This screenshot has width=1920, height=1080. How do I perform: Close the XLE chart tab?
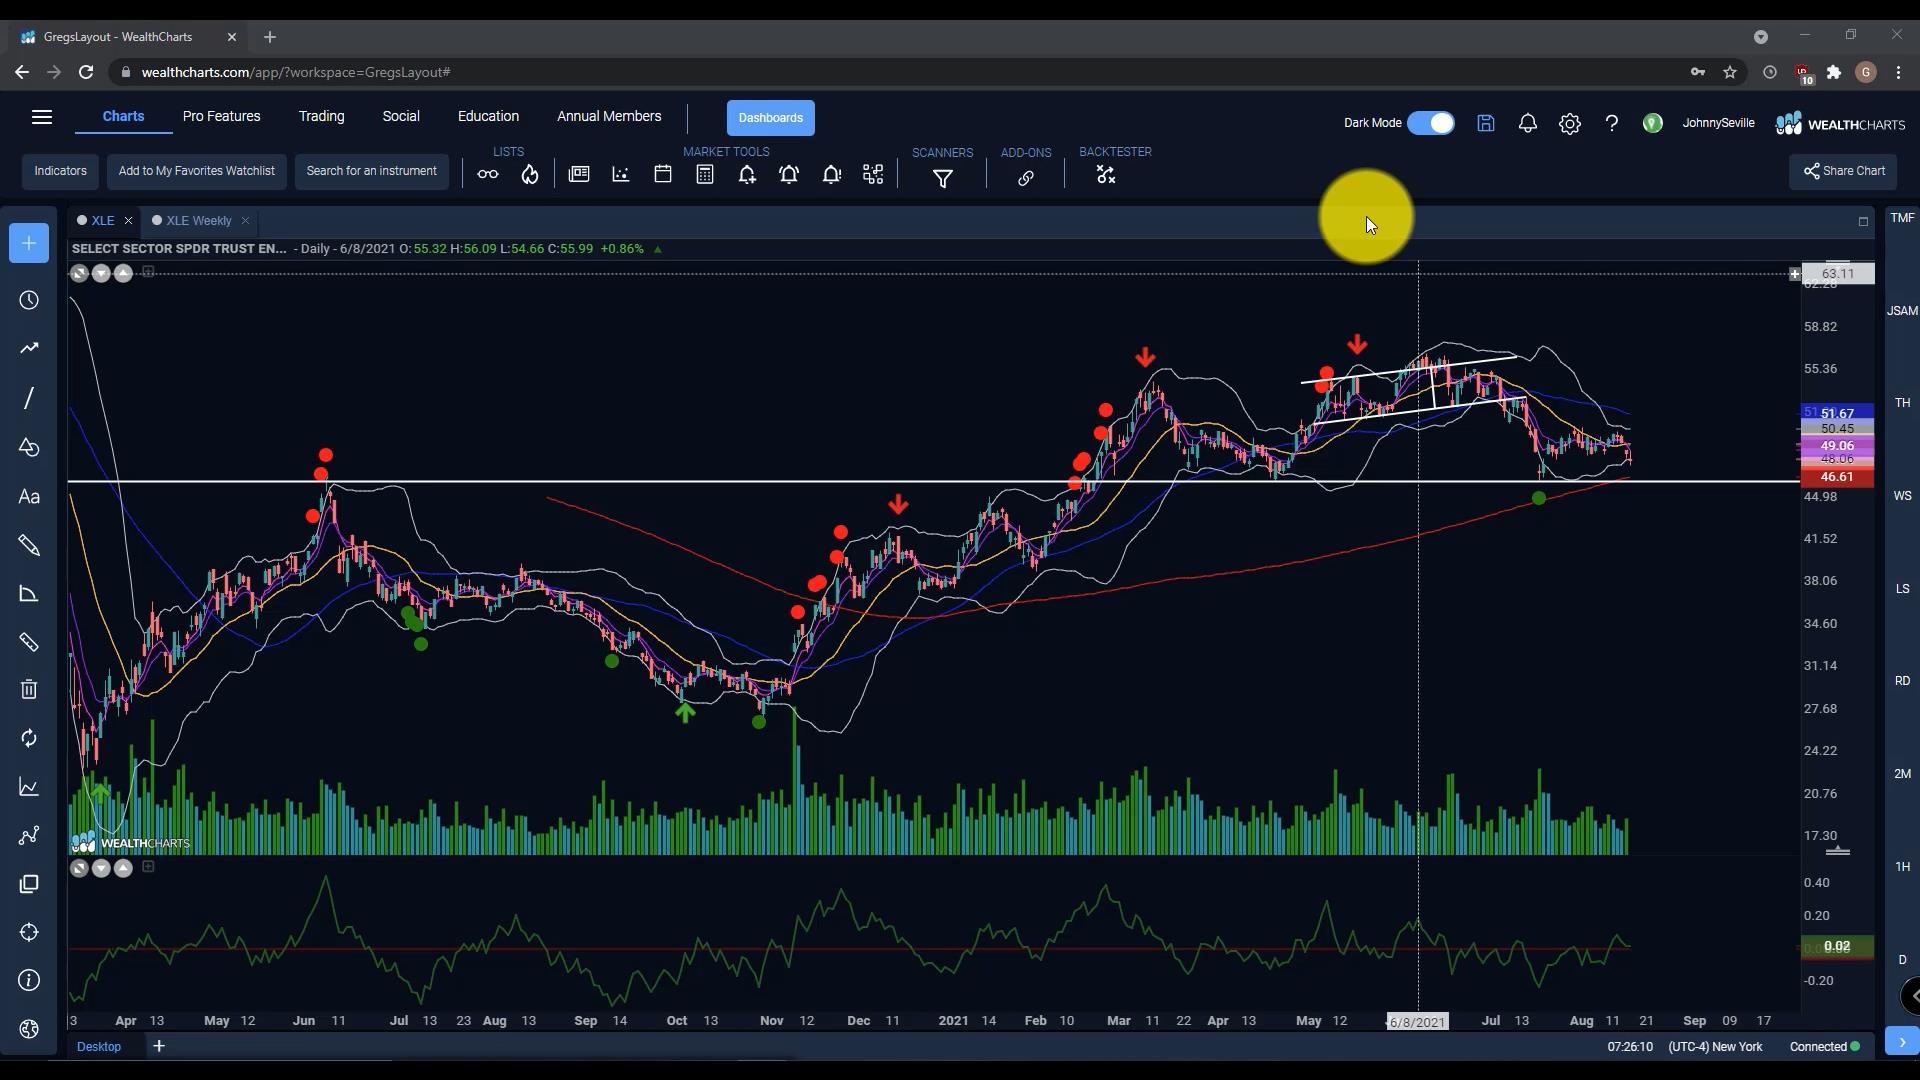point(128,221)
